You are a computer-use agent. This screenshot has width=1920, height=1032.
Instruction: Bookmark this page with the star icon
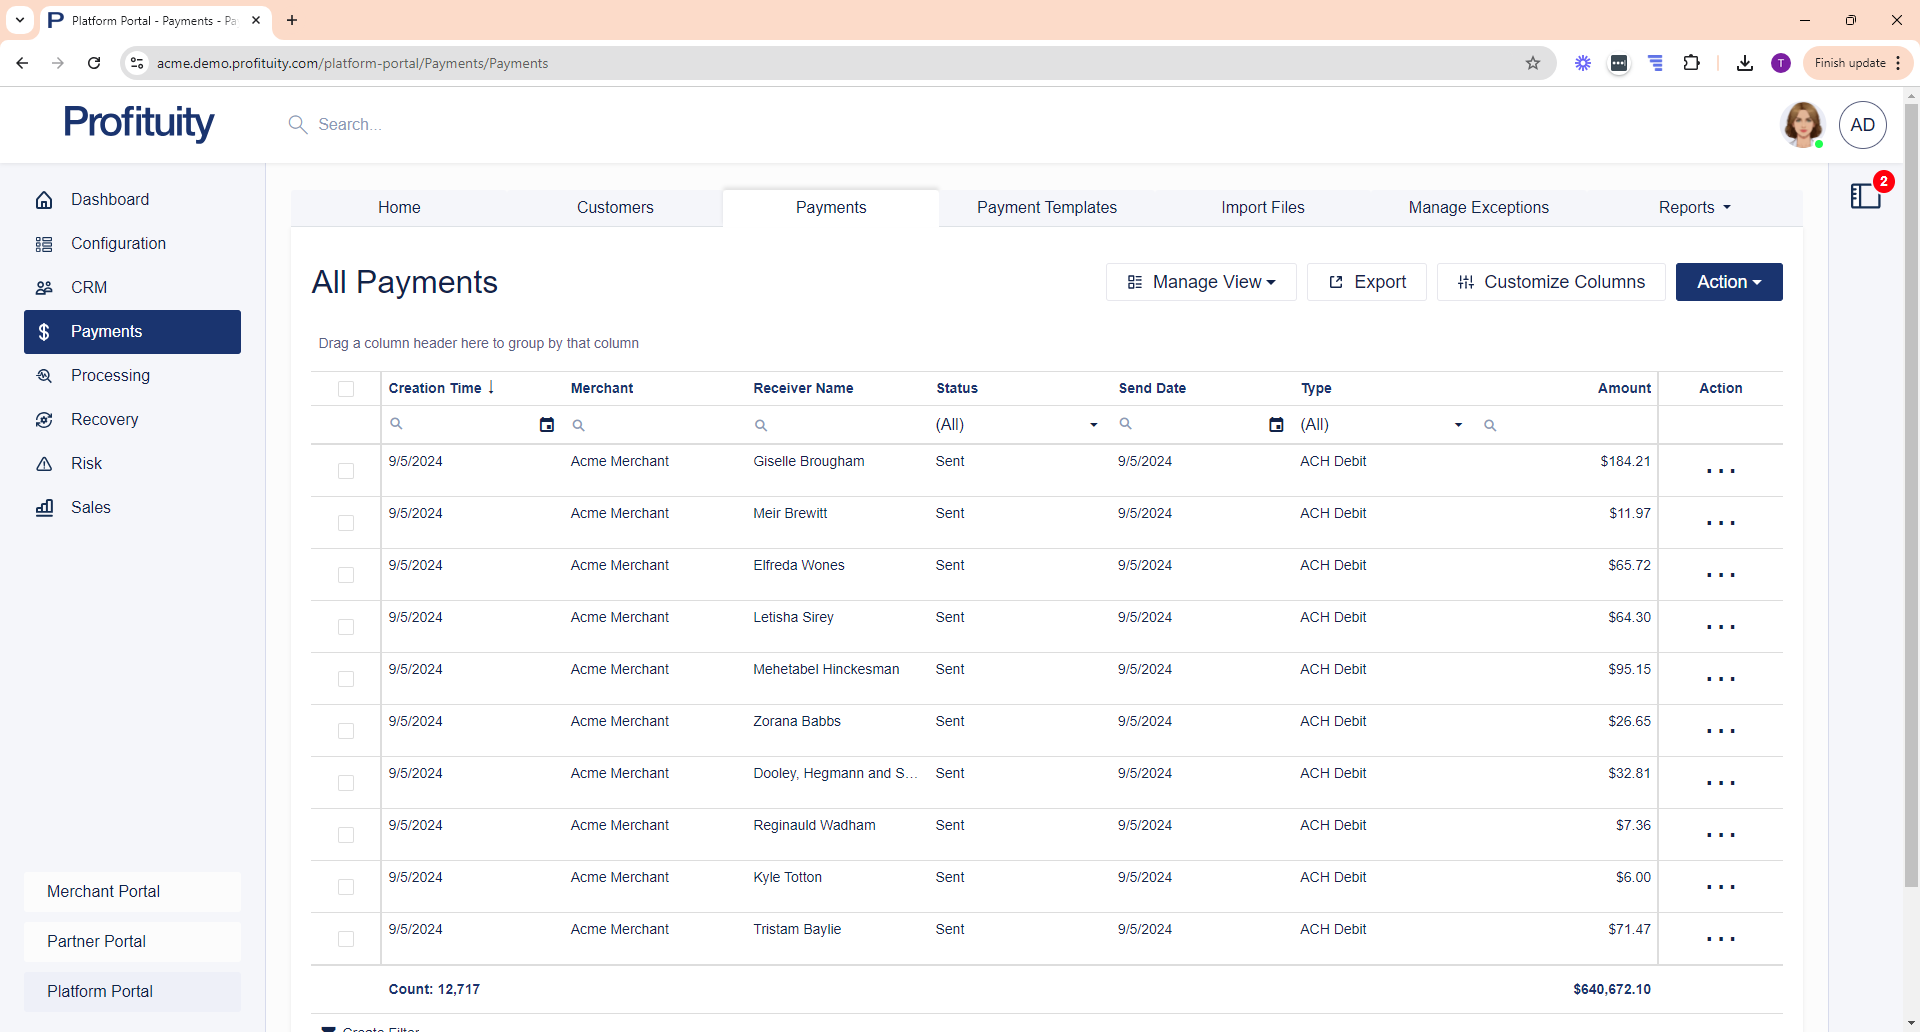[1532, 63]
